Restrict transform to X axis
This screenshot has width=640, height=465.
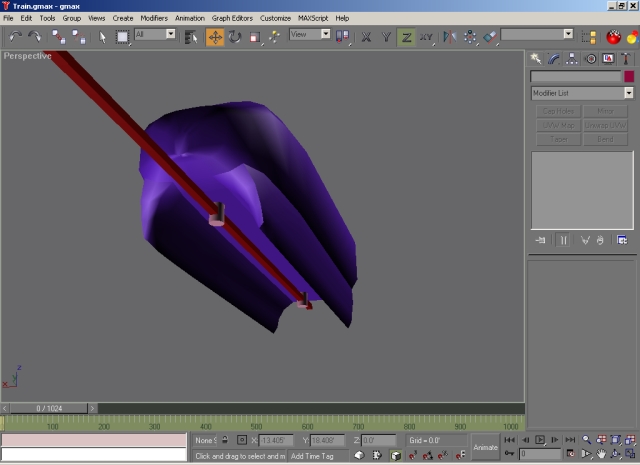(366, 37)
